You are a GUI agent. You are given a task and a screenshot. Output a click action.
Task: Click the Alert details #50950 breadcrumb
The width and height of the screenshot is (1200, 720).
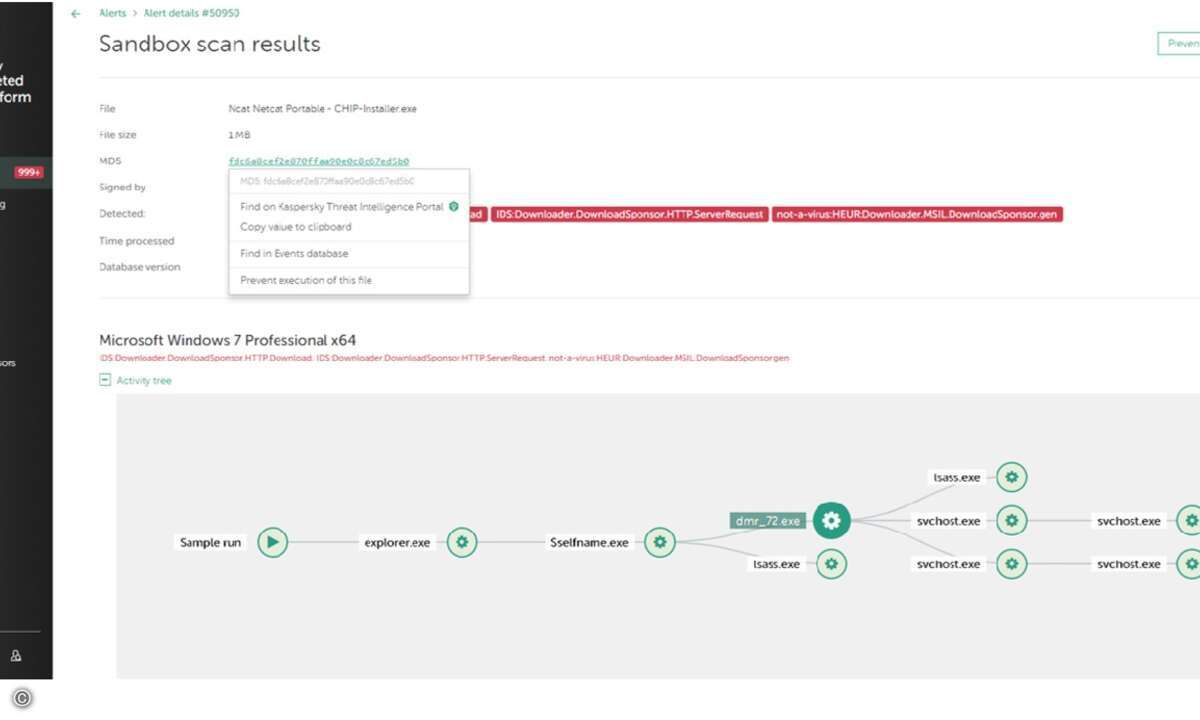point(192,14)
